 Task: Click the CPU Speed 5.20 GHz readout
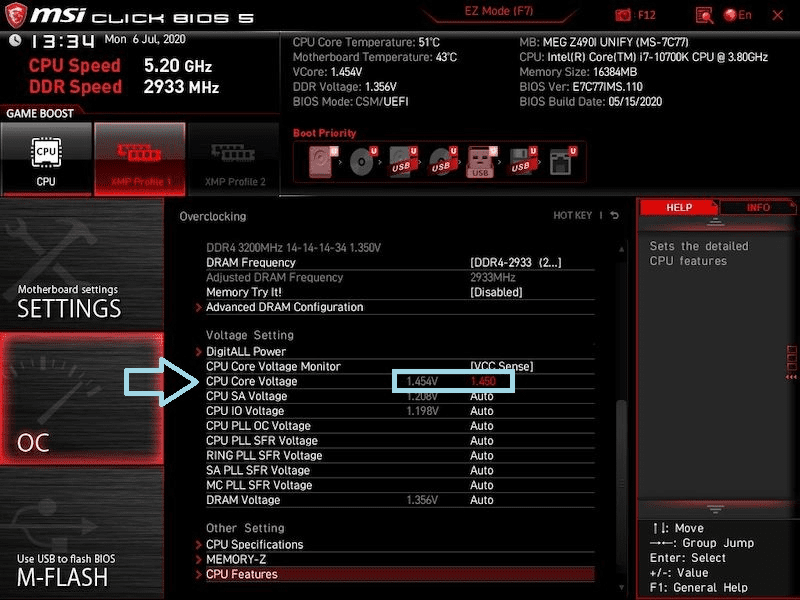point(120,65)
